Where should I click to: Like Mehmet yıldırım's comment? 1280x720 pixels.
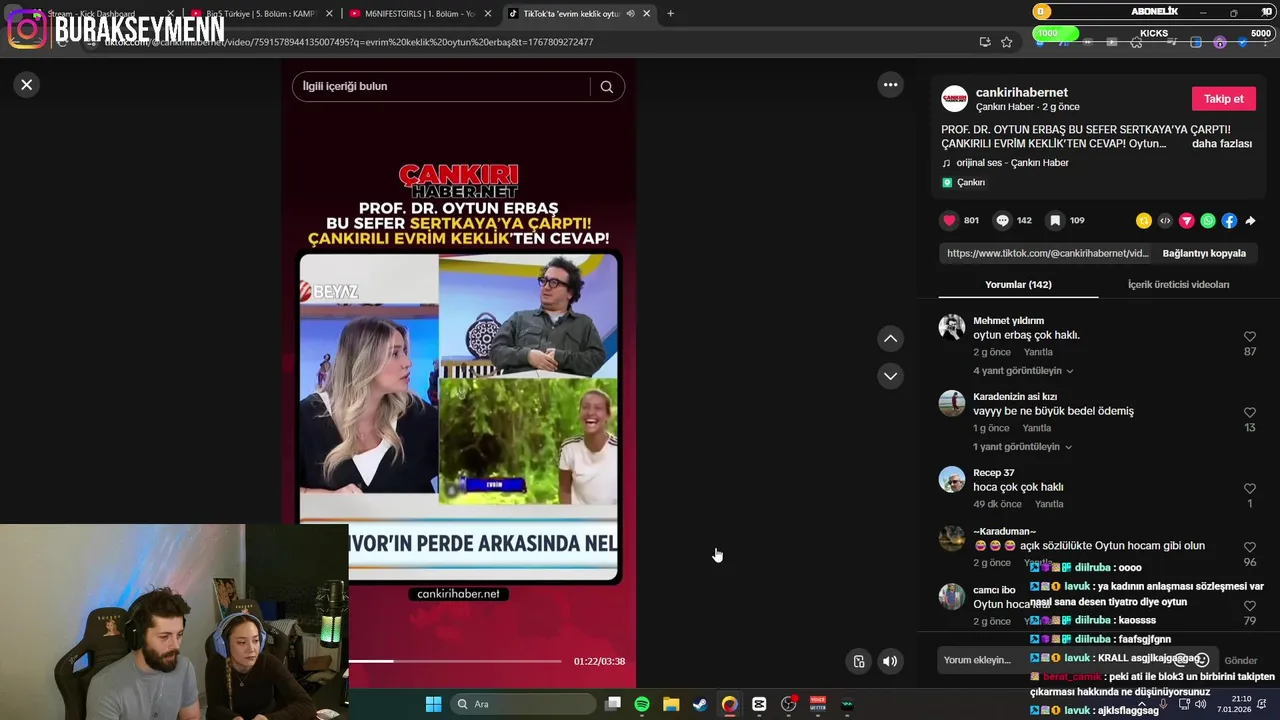(1249, 337)
